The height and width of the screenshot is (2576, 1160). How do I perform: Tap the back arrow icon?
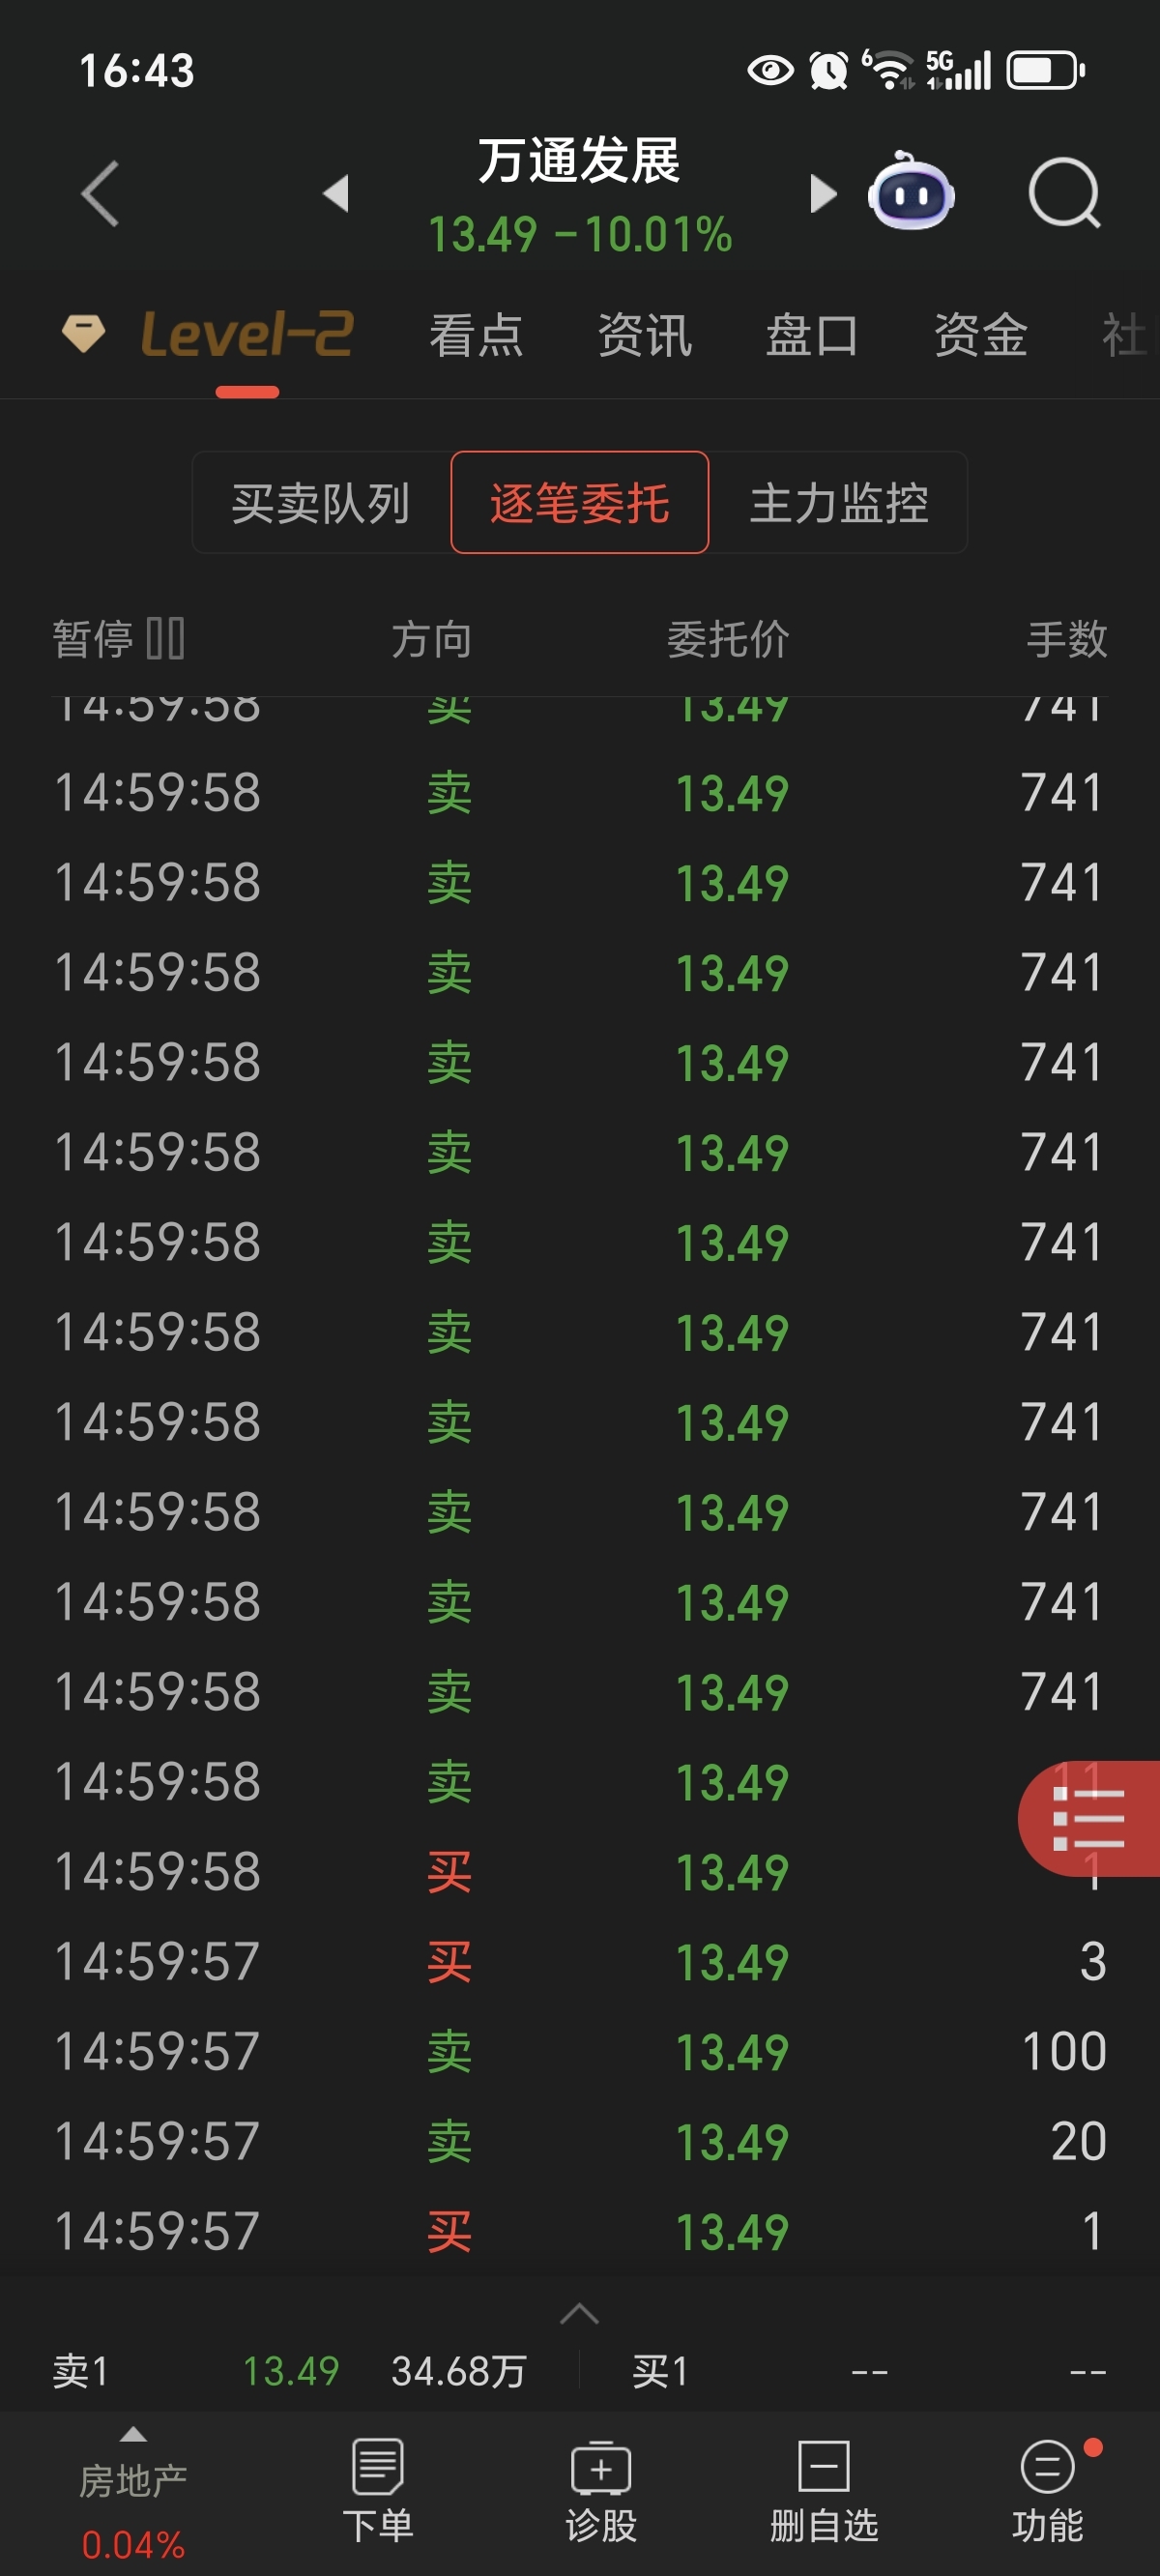tap(101, 193)
